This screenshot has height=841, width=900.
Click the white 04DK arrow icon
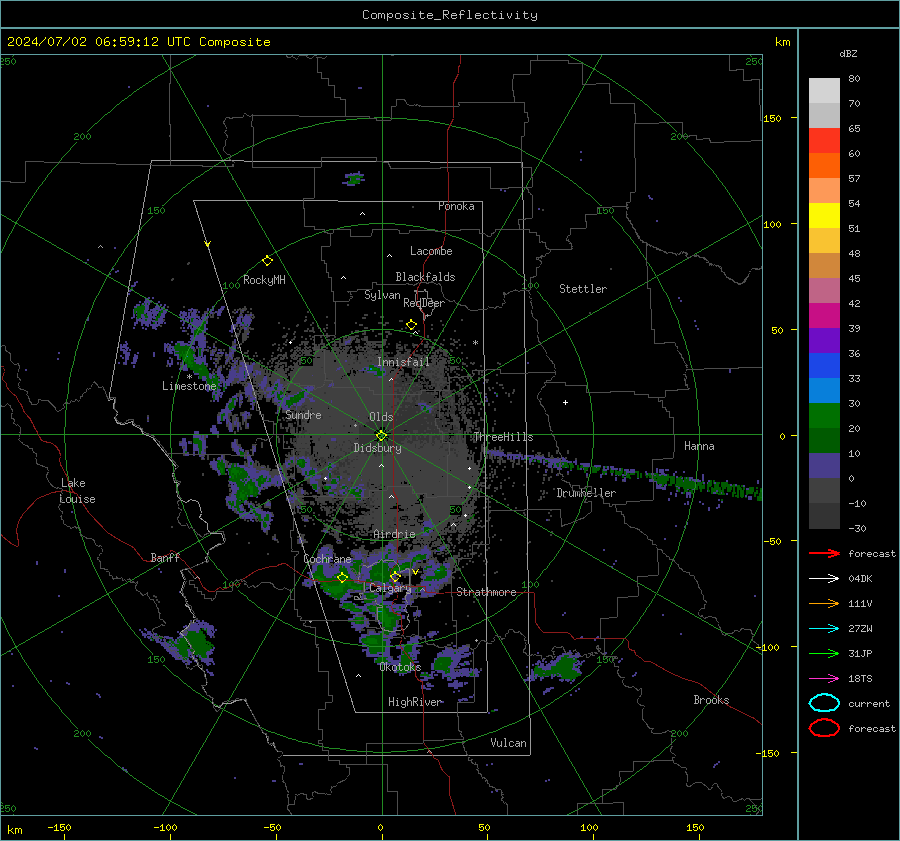(824, 578)
